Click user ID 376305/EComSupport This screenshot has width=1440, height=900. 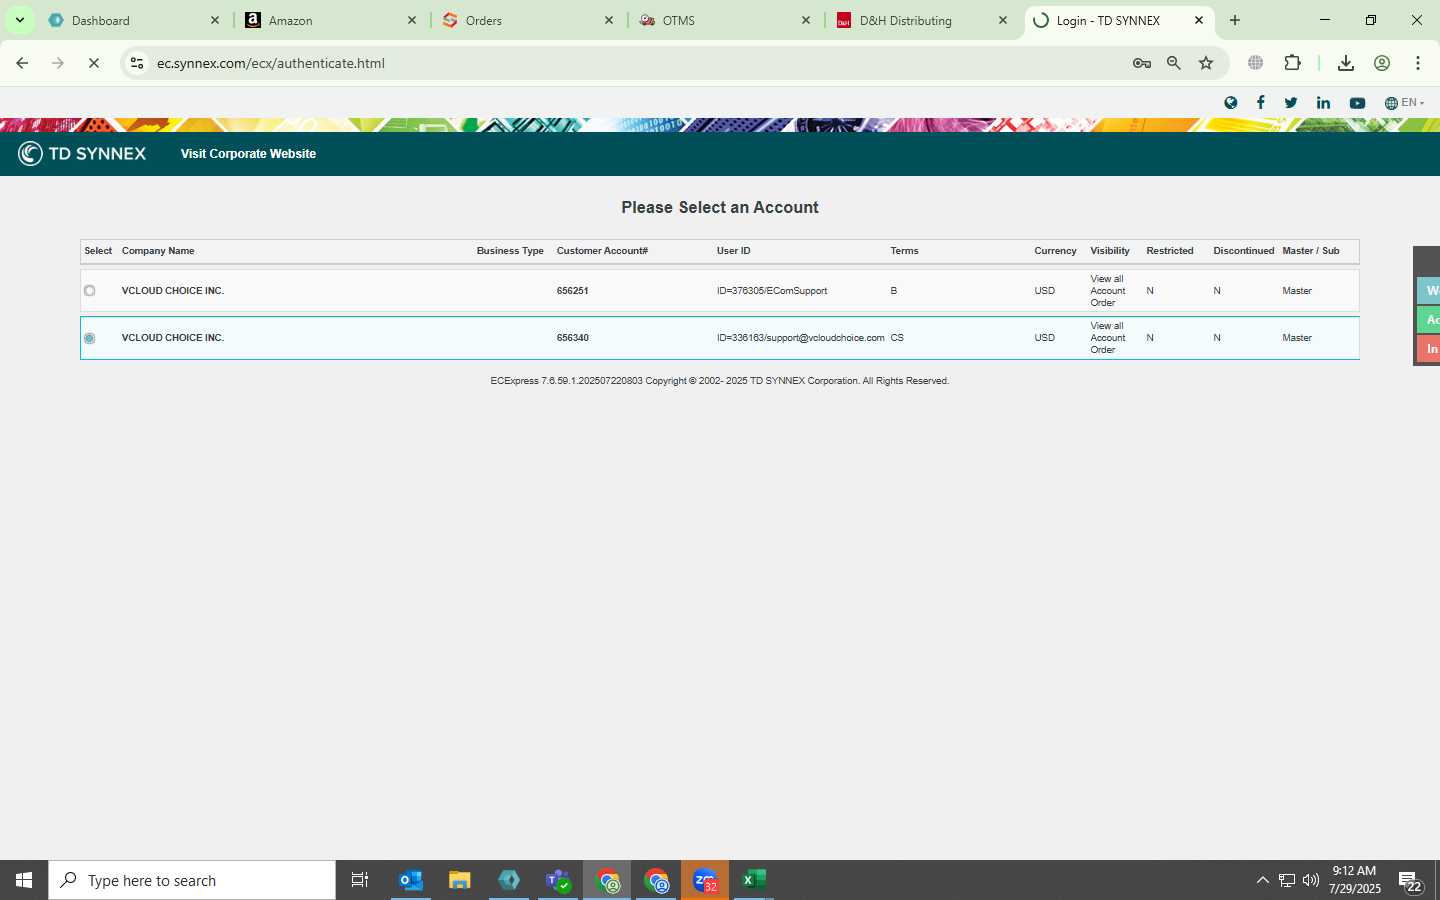[772, 291]
